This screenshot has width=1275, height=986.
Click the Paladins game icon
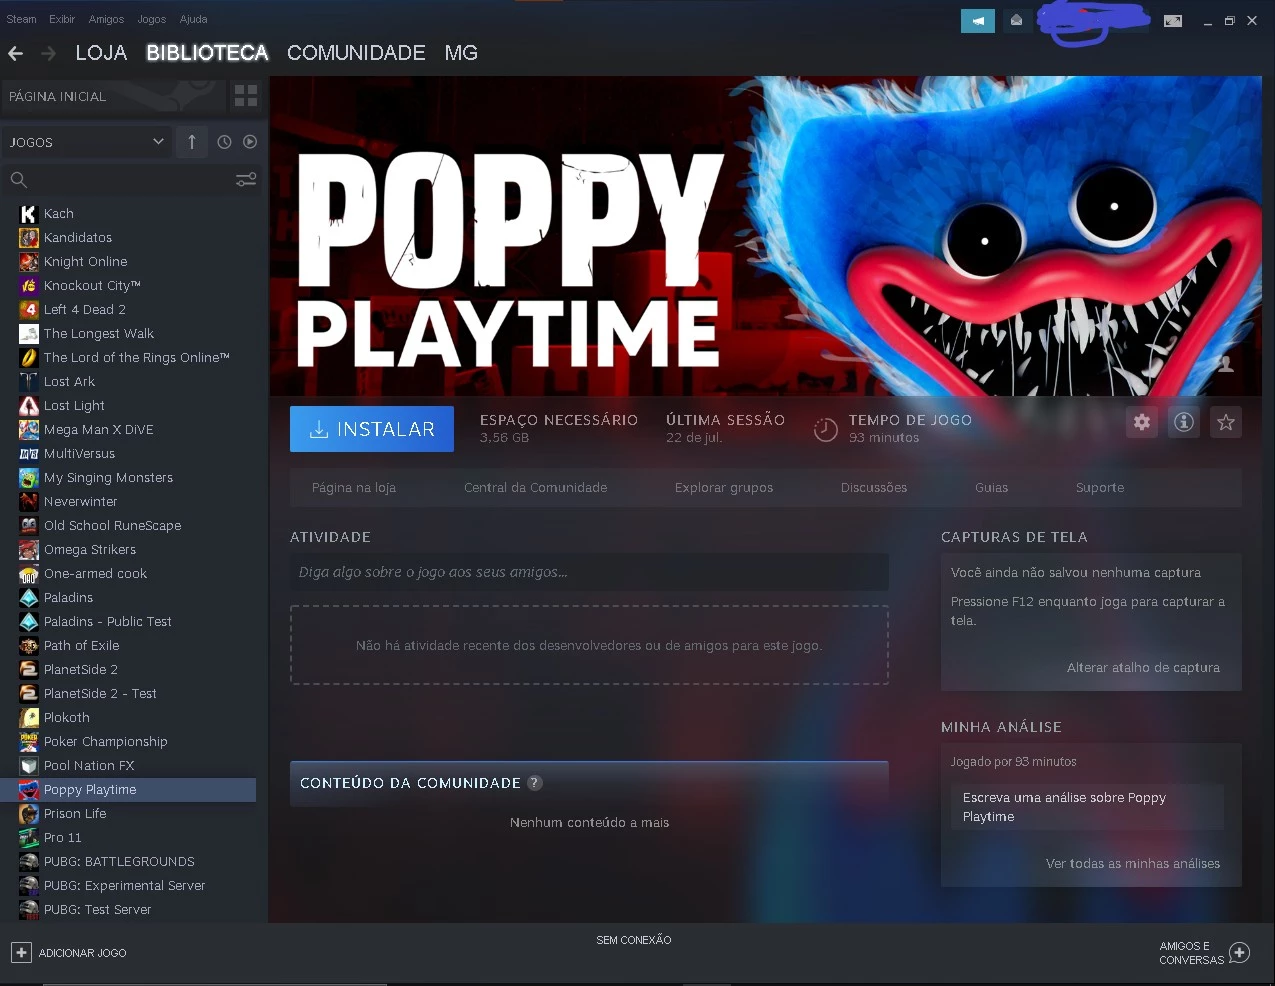(x=29, y=597)
